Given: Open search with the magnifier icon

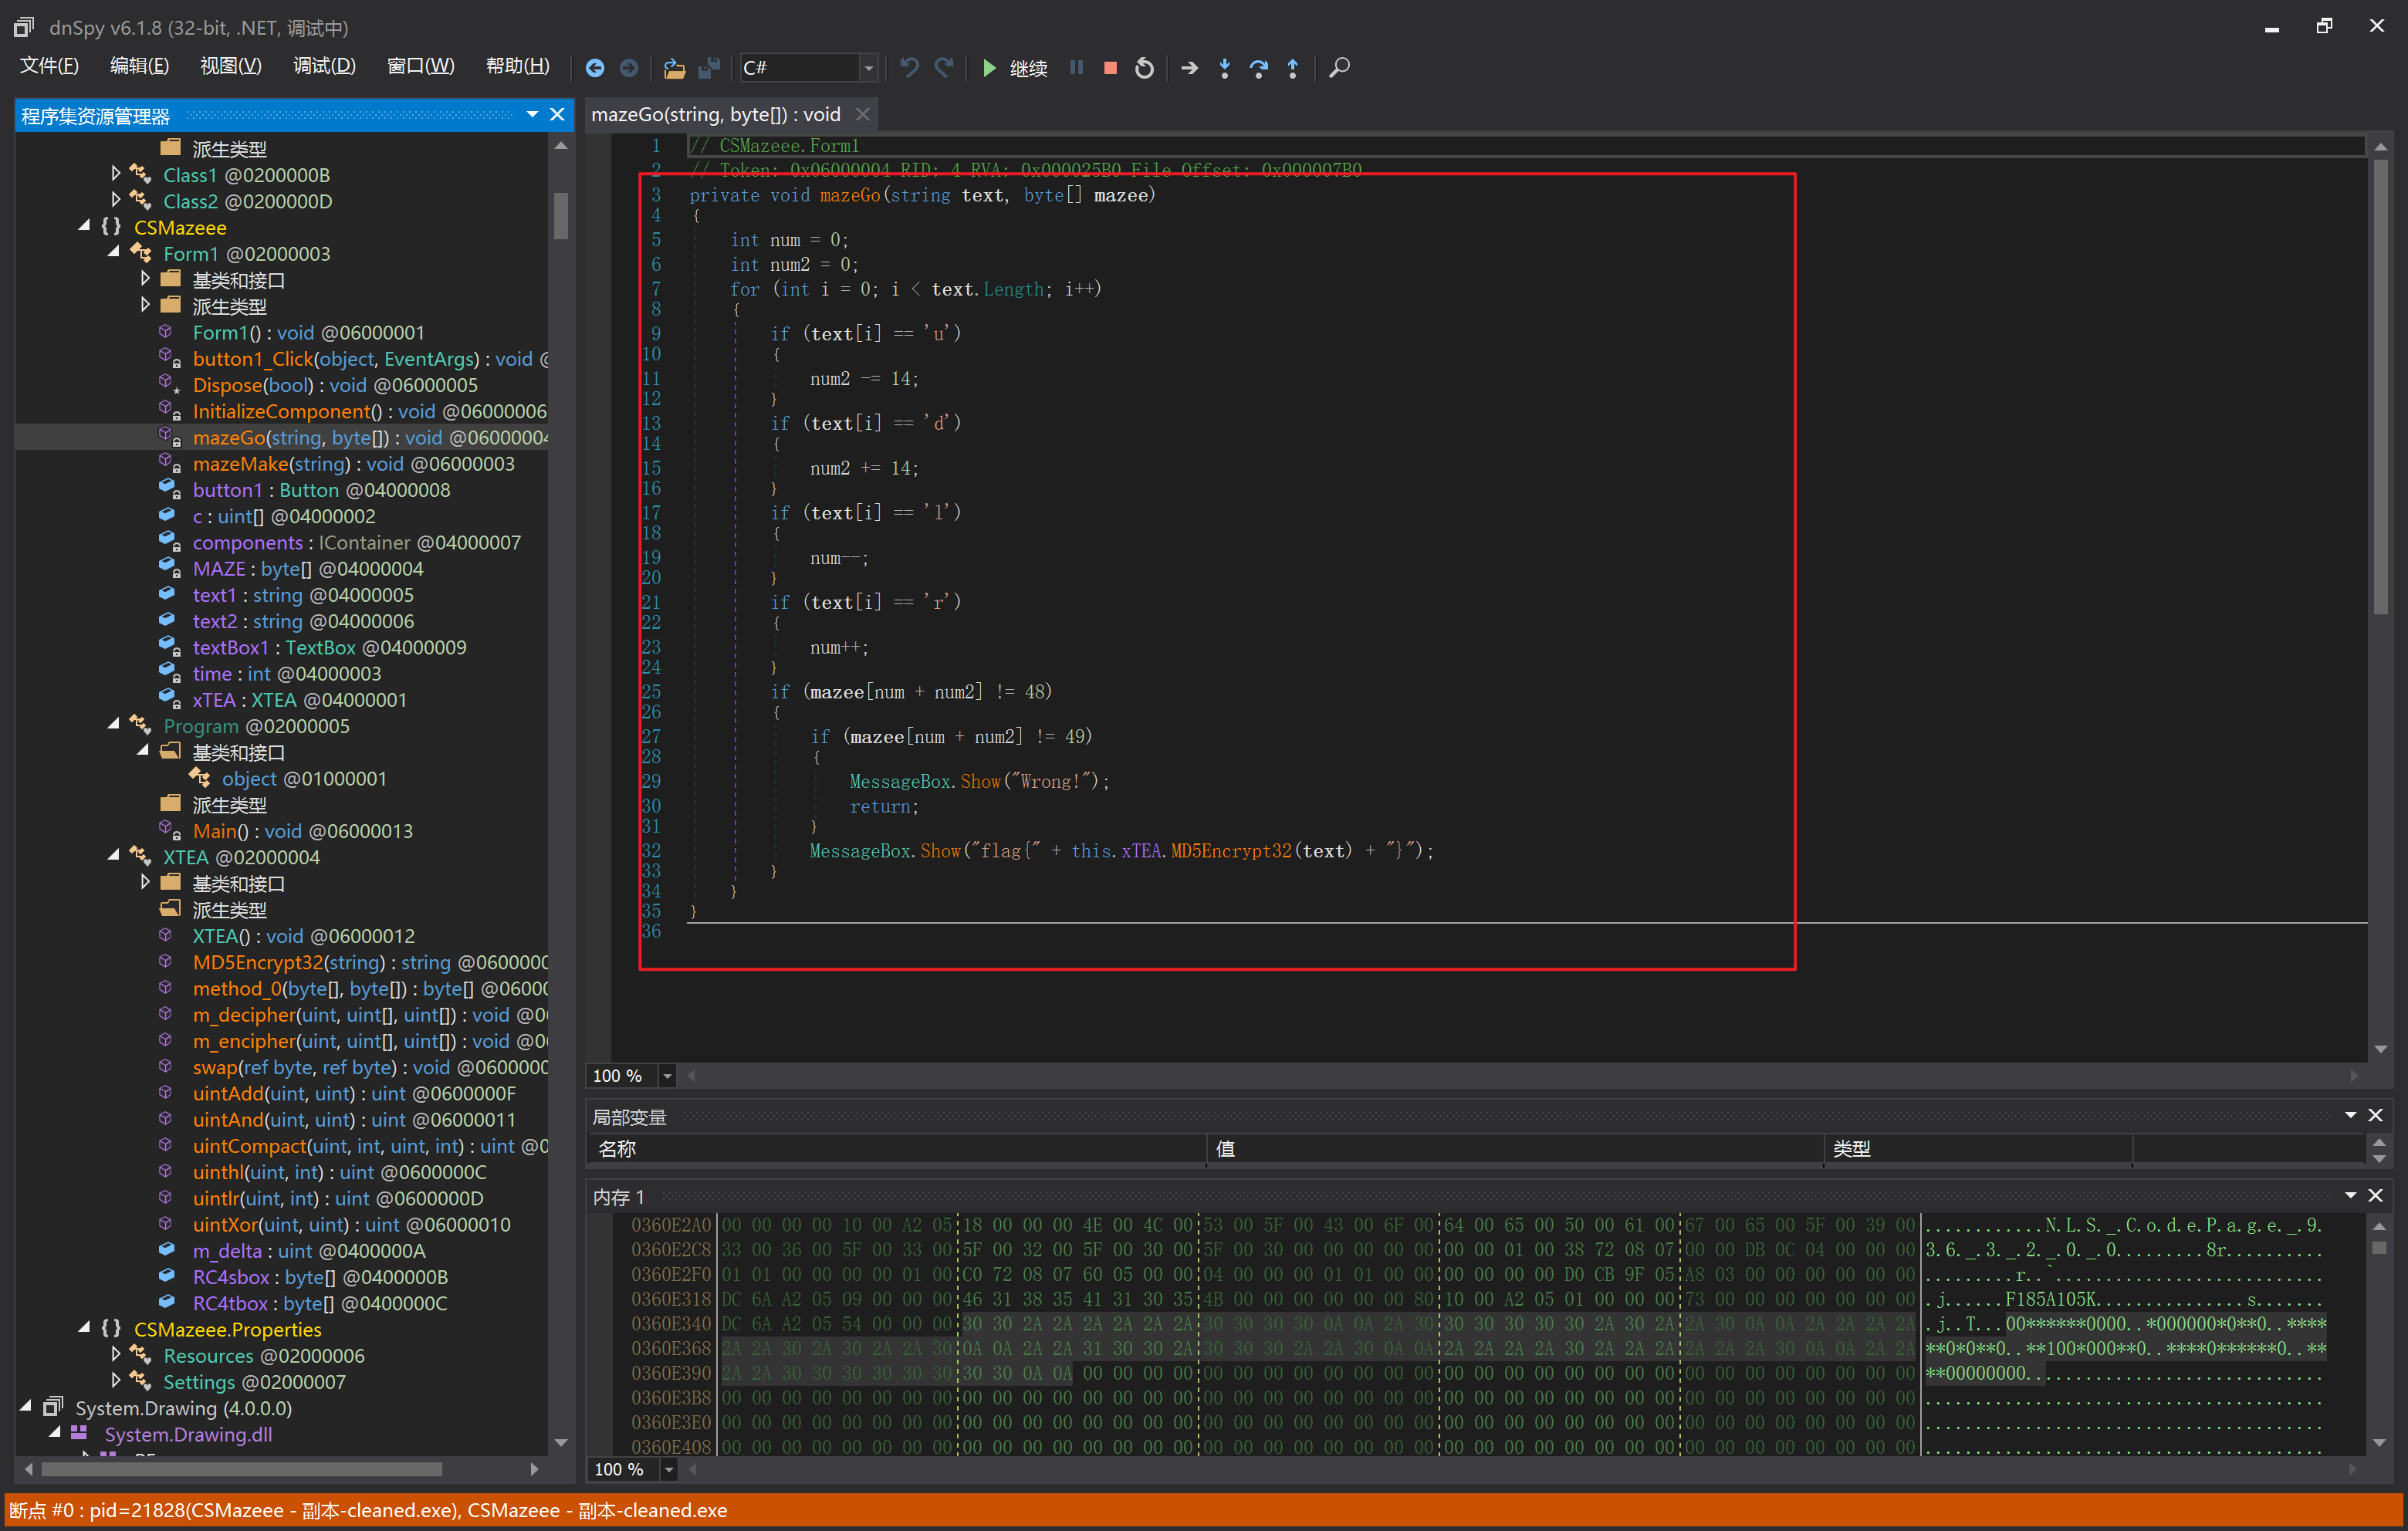Looking at the screenshot, I should 1339,68.
